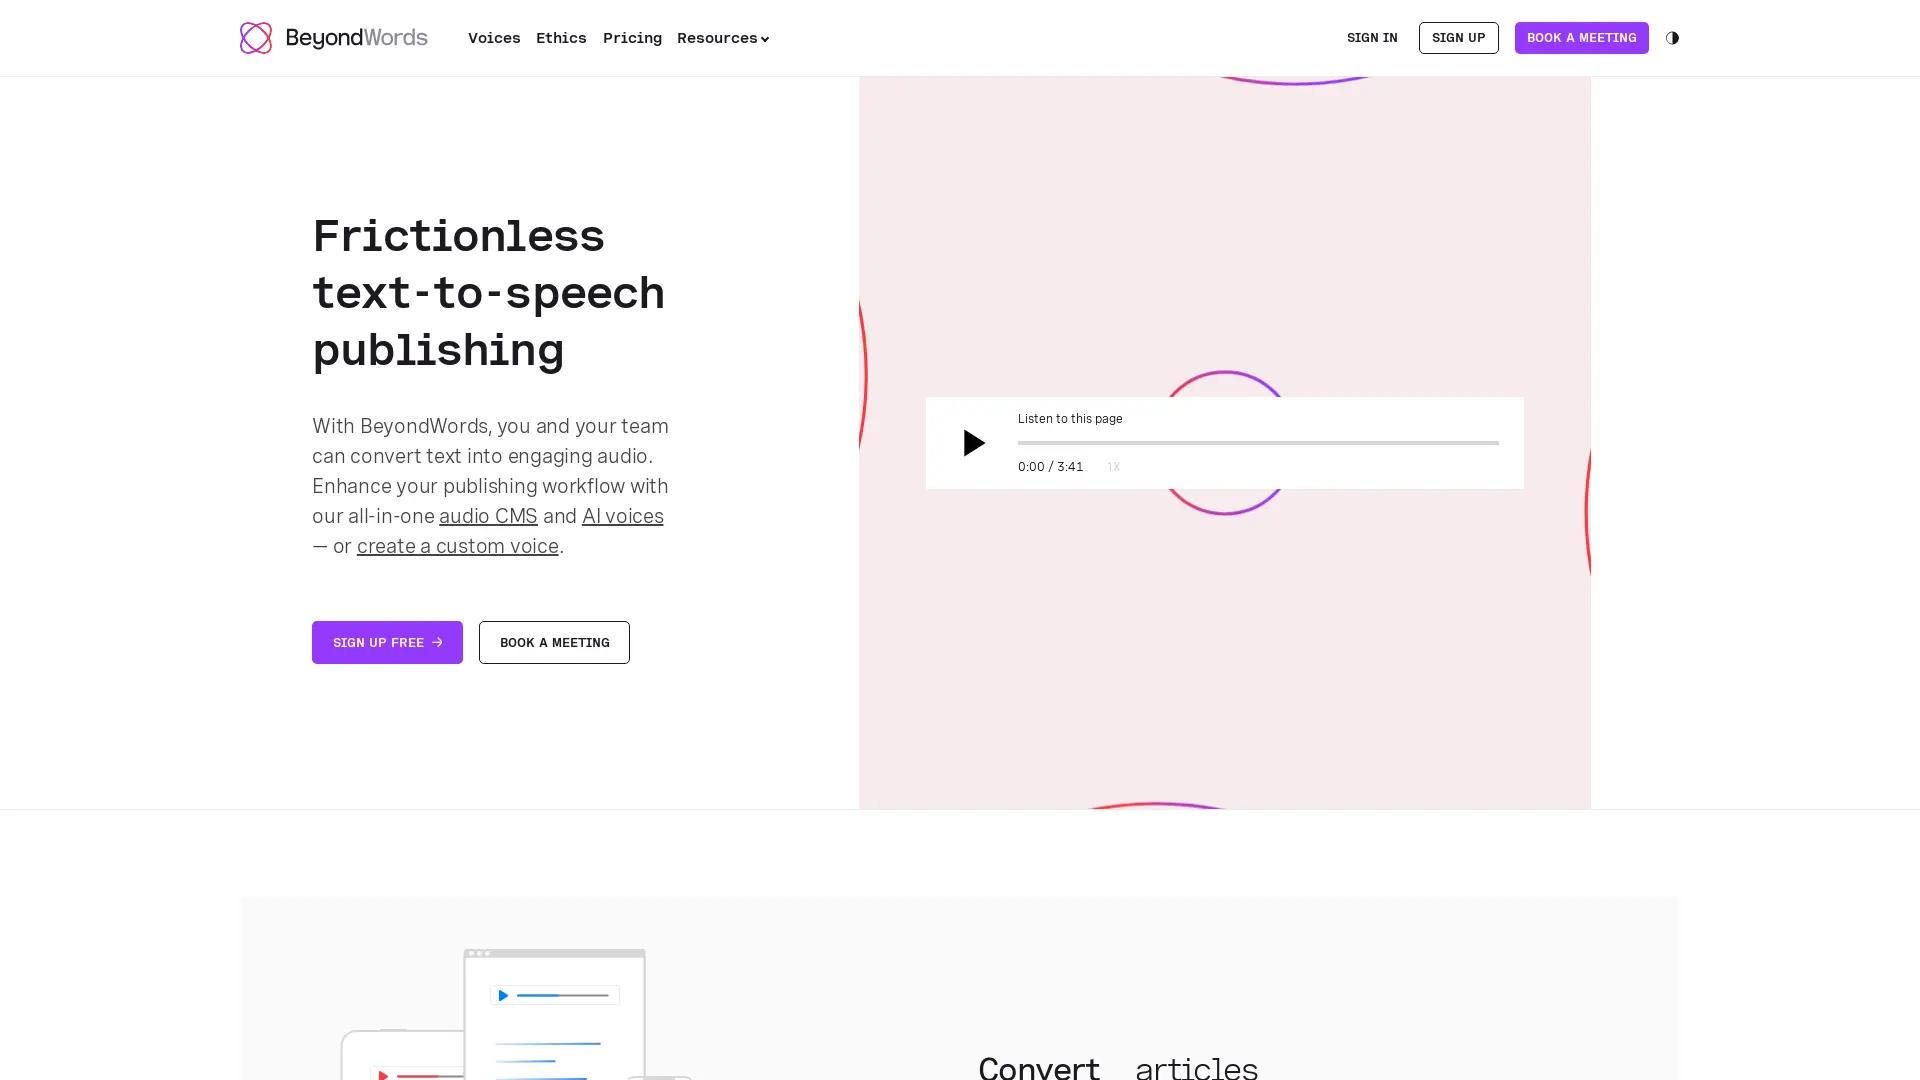
Task: Click SIGN IN in the header
Action: [x=1371, y=38]
